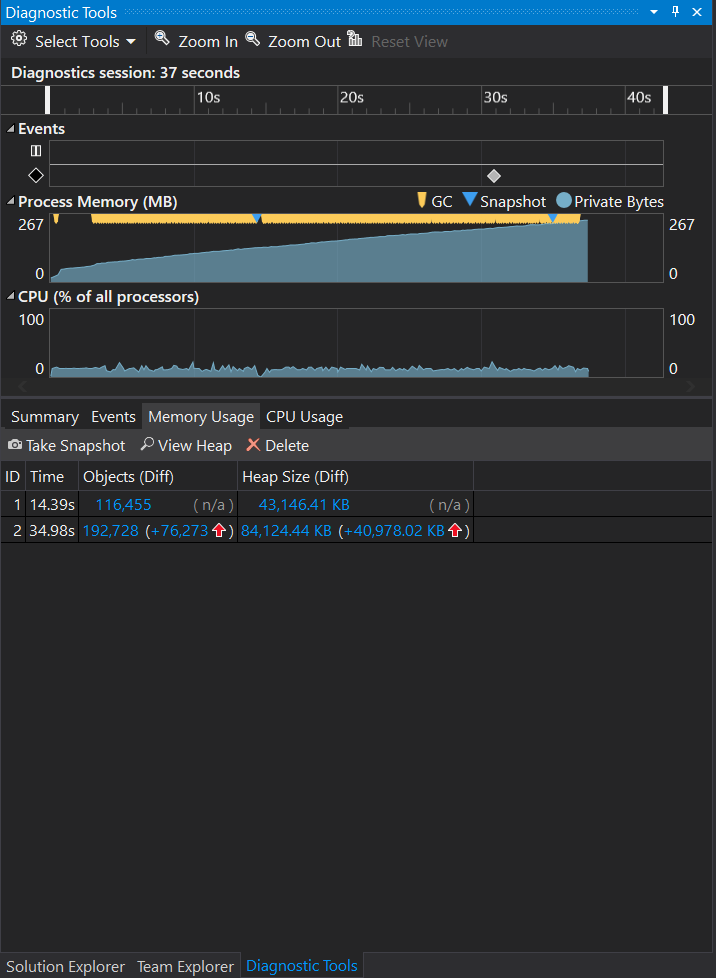Click the ID column header

(12, 477)
